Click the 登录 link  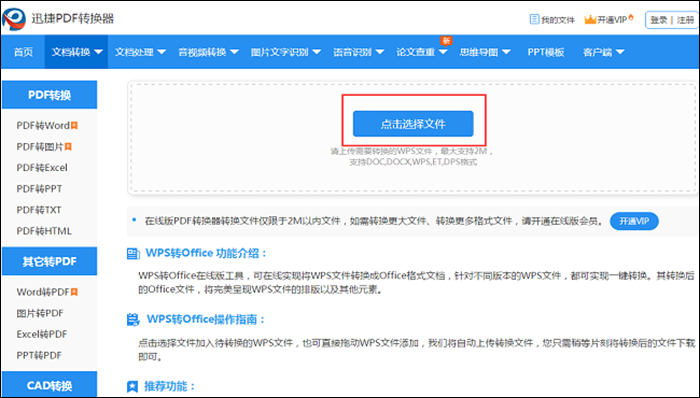658,20
